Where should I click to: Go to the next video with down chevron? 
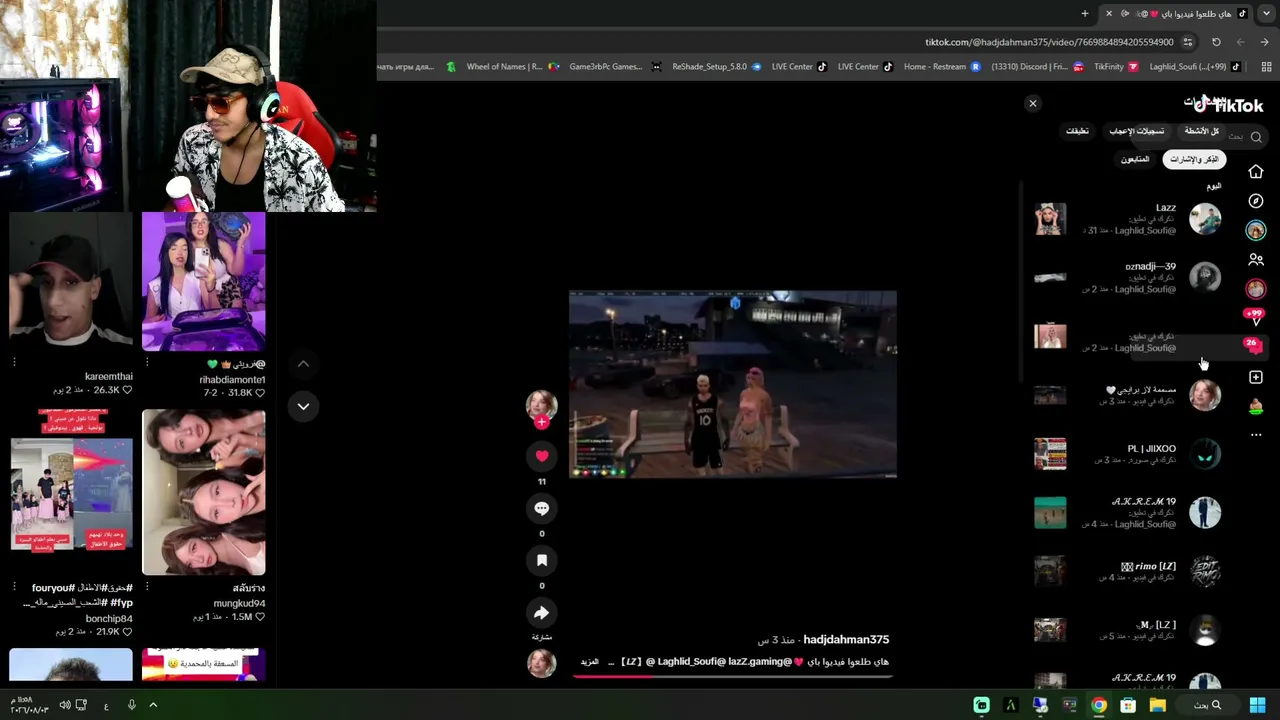303,406
